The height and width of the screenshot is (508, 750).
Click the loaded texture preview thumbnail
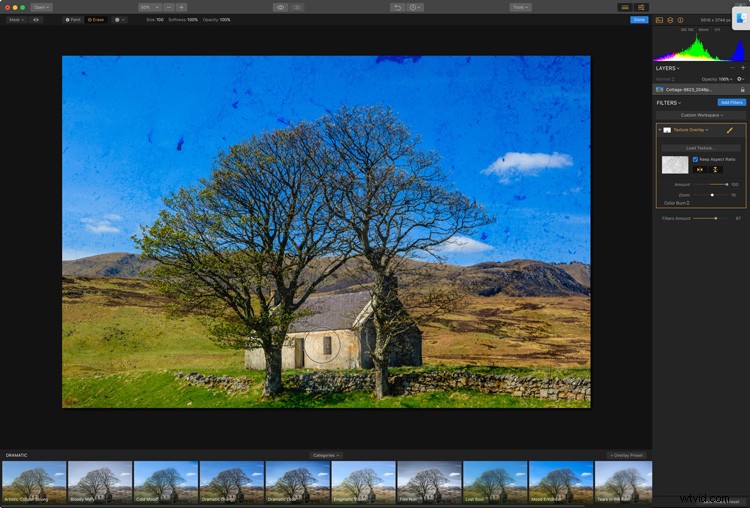click(675, 165)
